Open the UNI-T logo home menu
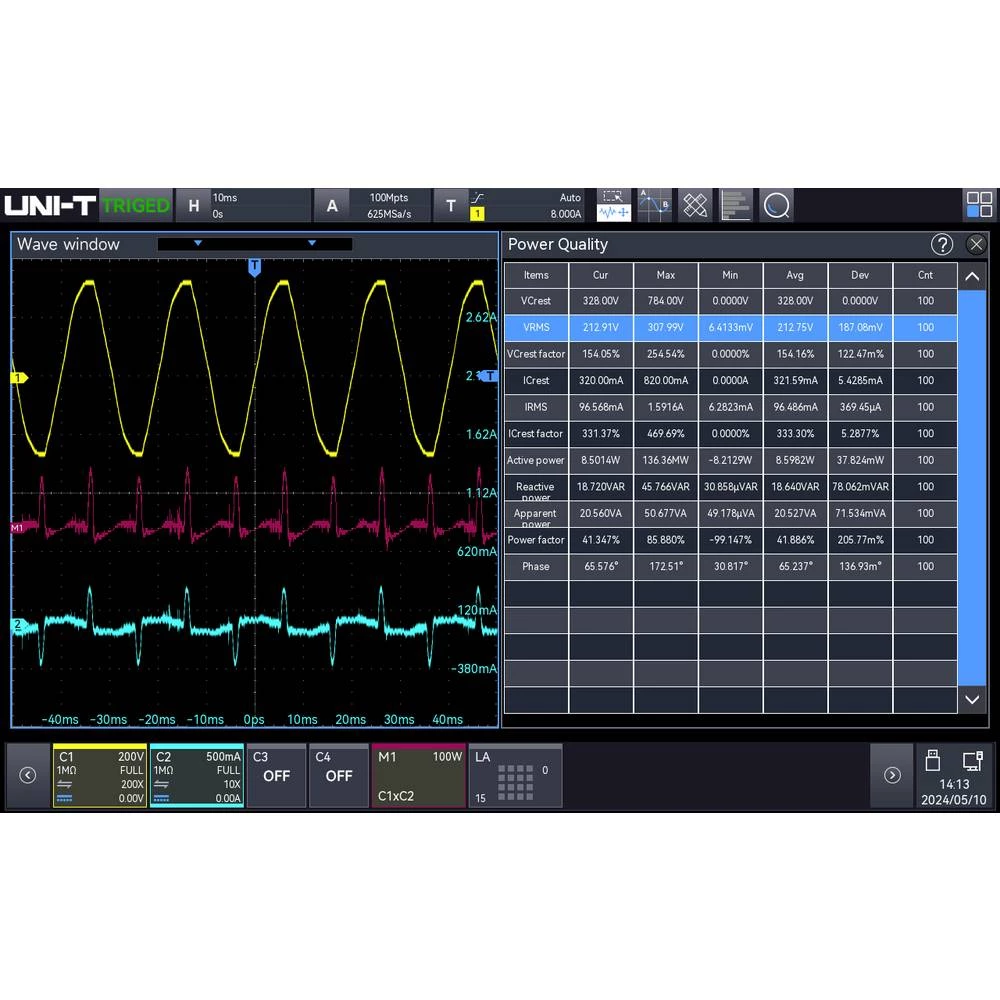The width and height of the screenshot is (1000, 1000). click(50, 205)
